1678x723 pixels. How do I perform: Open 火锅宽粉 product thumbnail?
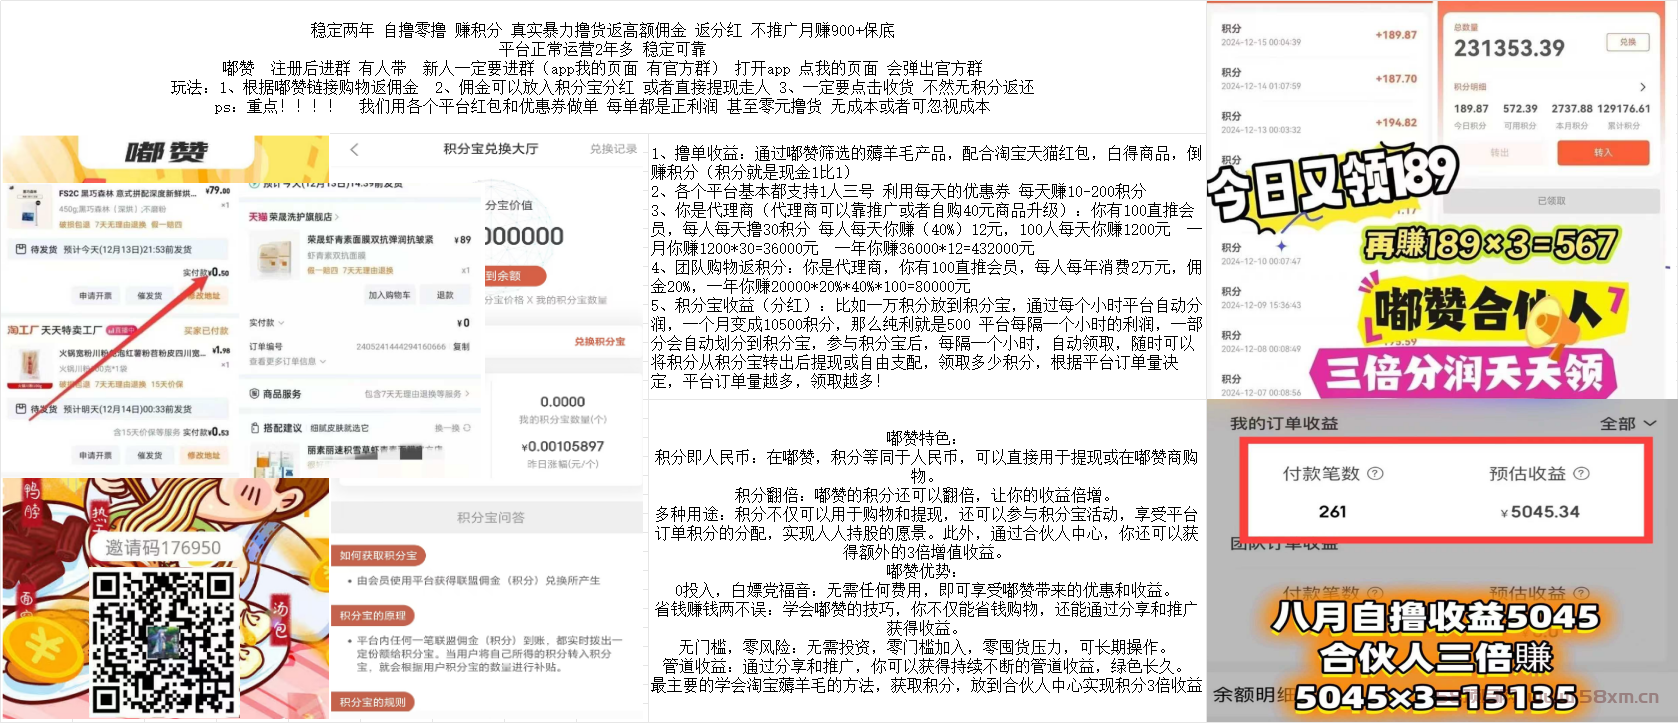31,367
